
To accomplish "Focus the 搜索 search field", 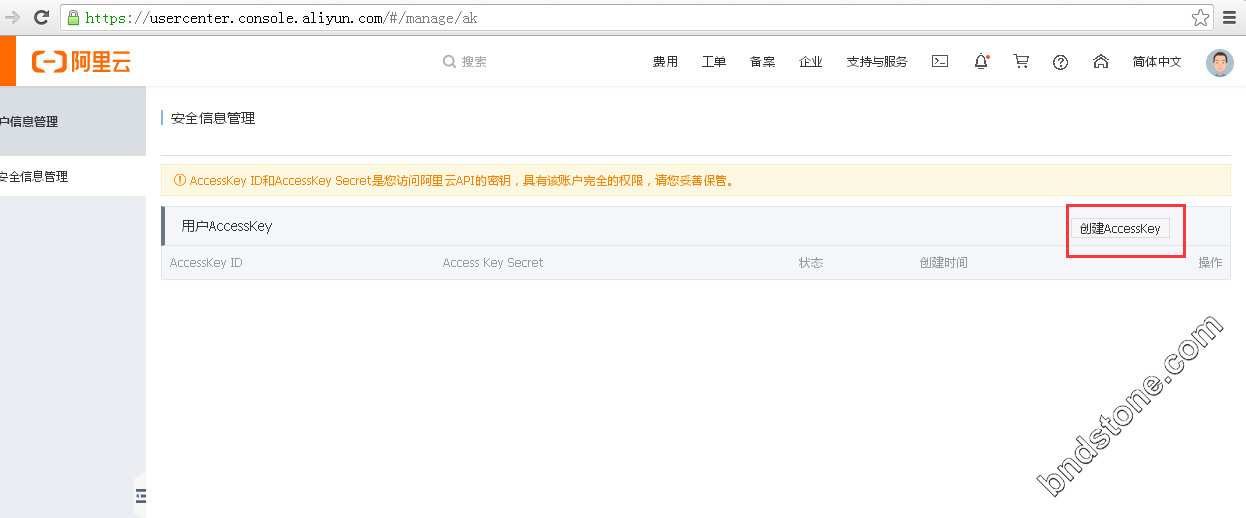I will (474, 62).
